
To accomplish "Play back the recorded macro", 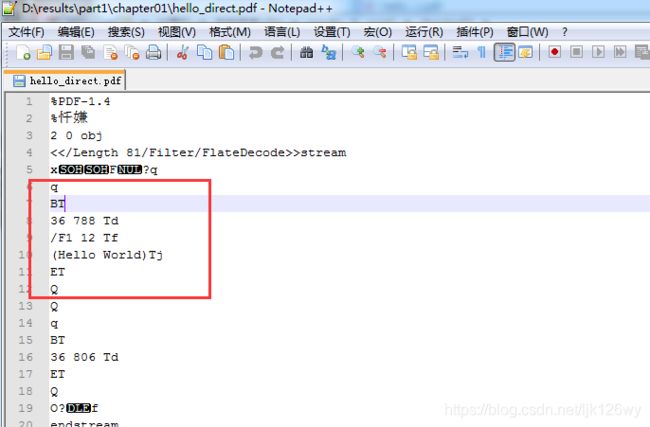I will point(598,53).
